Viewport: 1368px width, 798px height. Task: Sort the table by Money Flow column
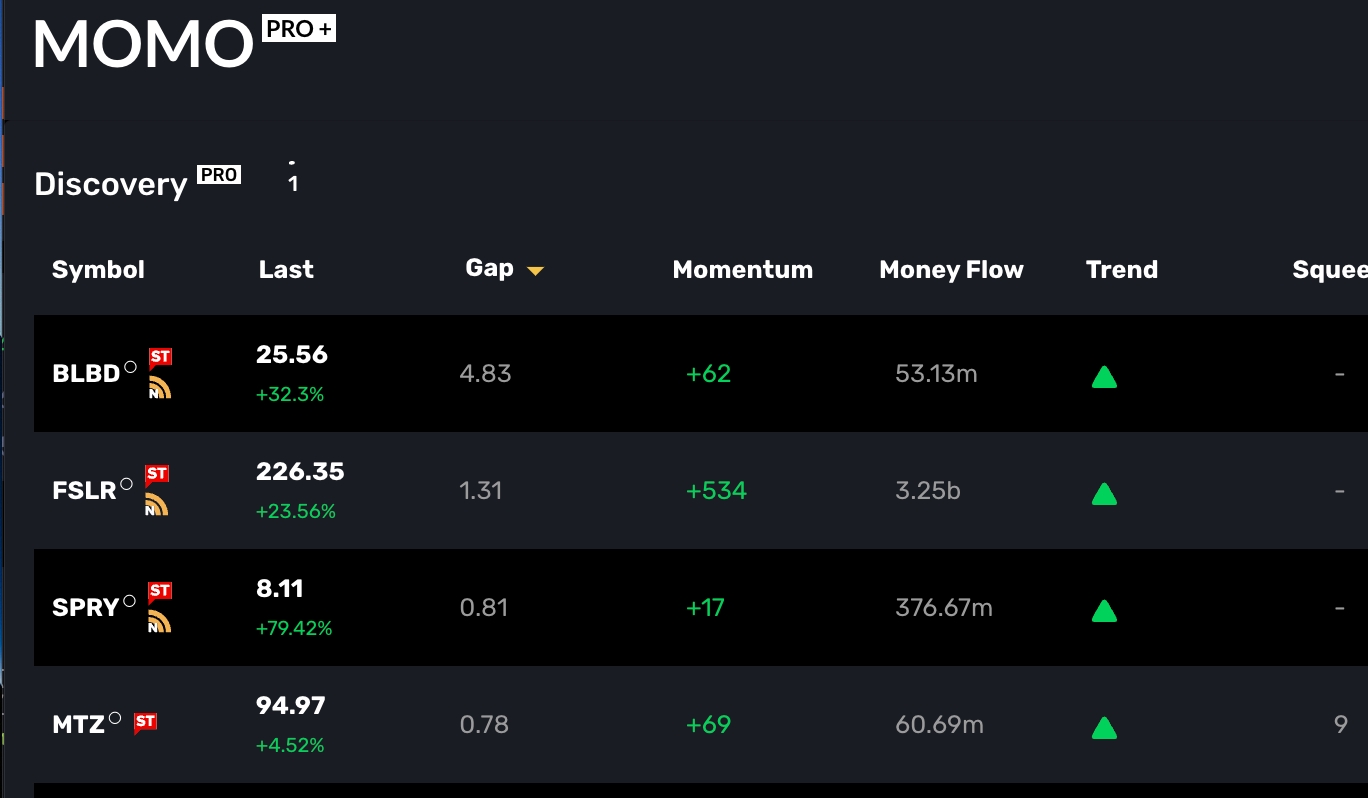pyautogui.click(x=951, y=270)
